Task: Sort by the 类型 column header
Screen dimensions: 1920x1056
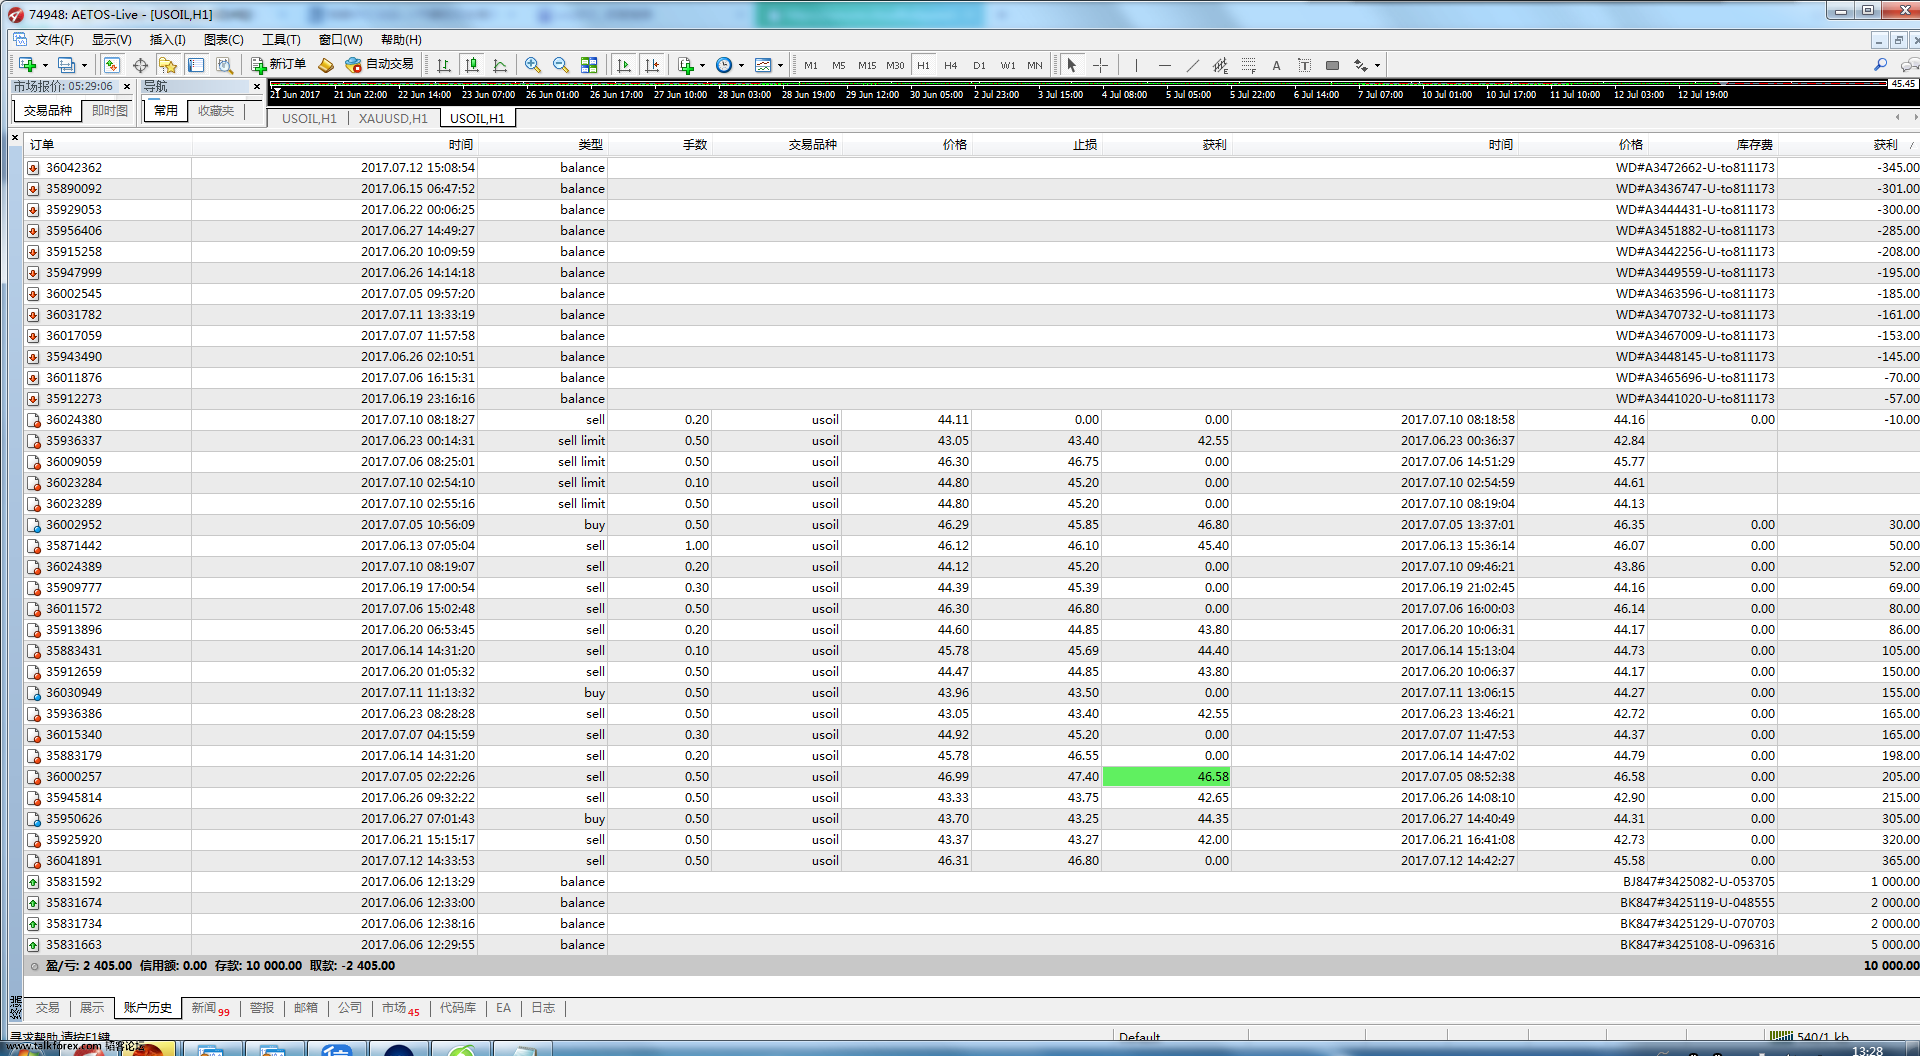Action: tap(544, 145)
